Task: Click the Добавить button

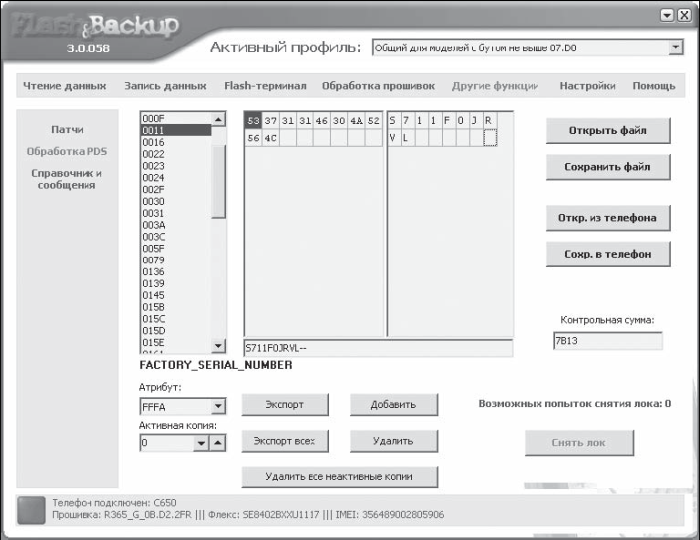Action: point(393,404)
